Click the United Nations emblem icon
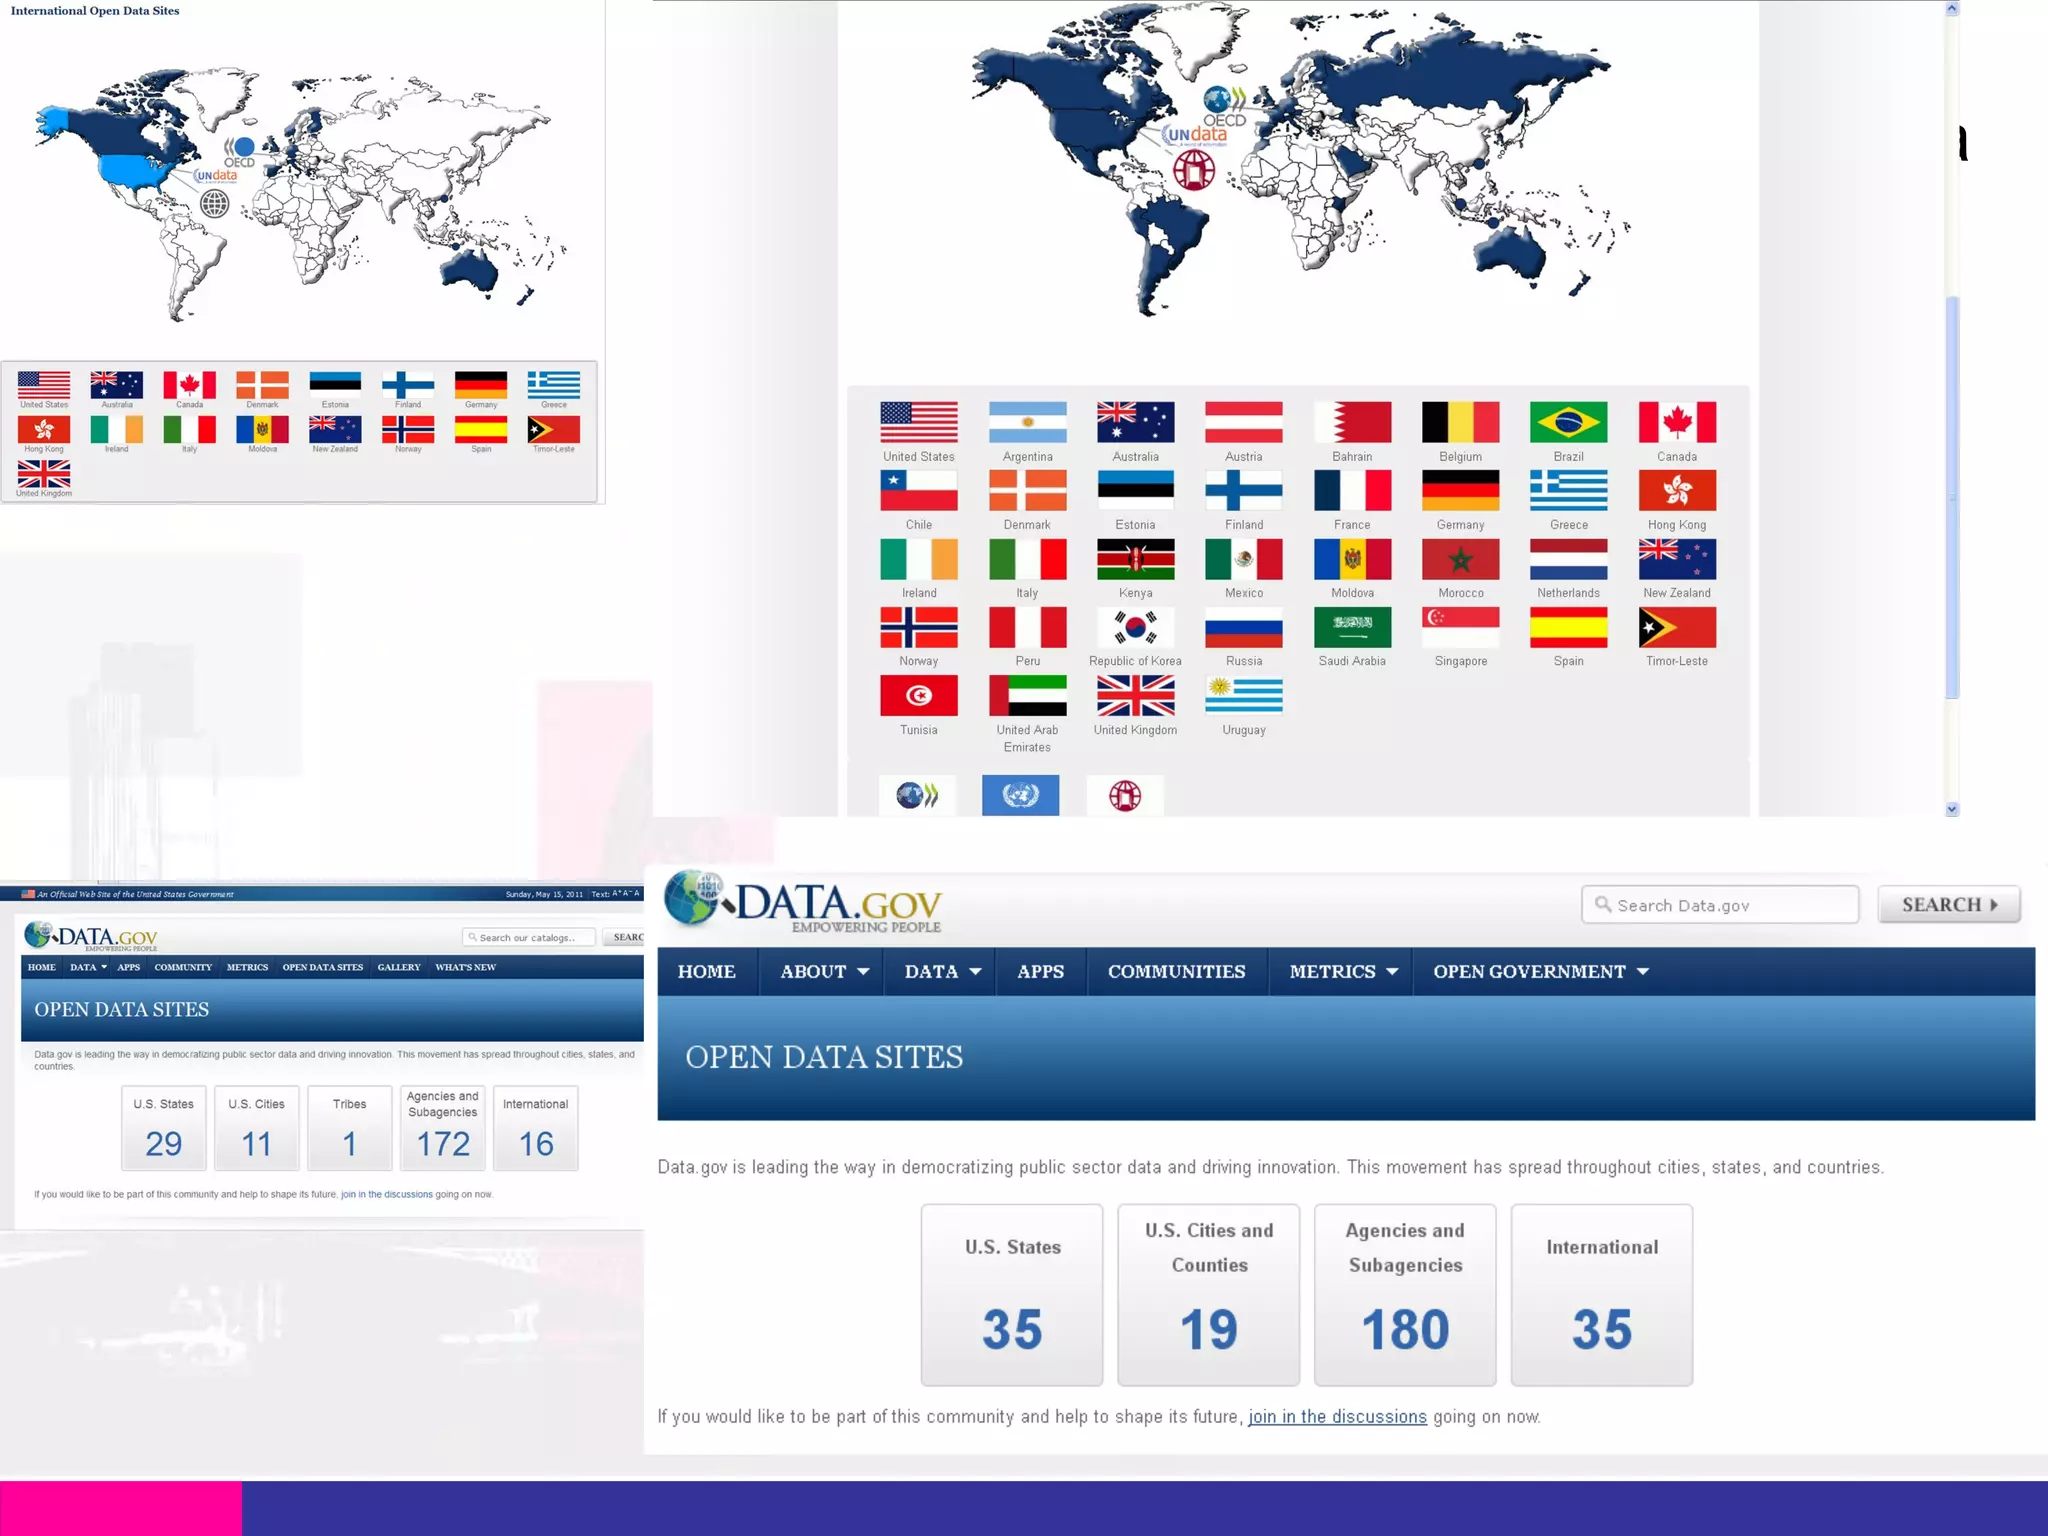Image resolution: width=2048 pixels, height=1536 pixels. point(1020,795)
